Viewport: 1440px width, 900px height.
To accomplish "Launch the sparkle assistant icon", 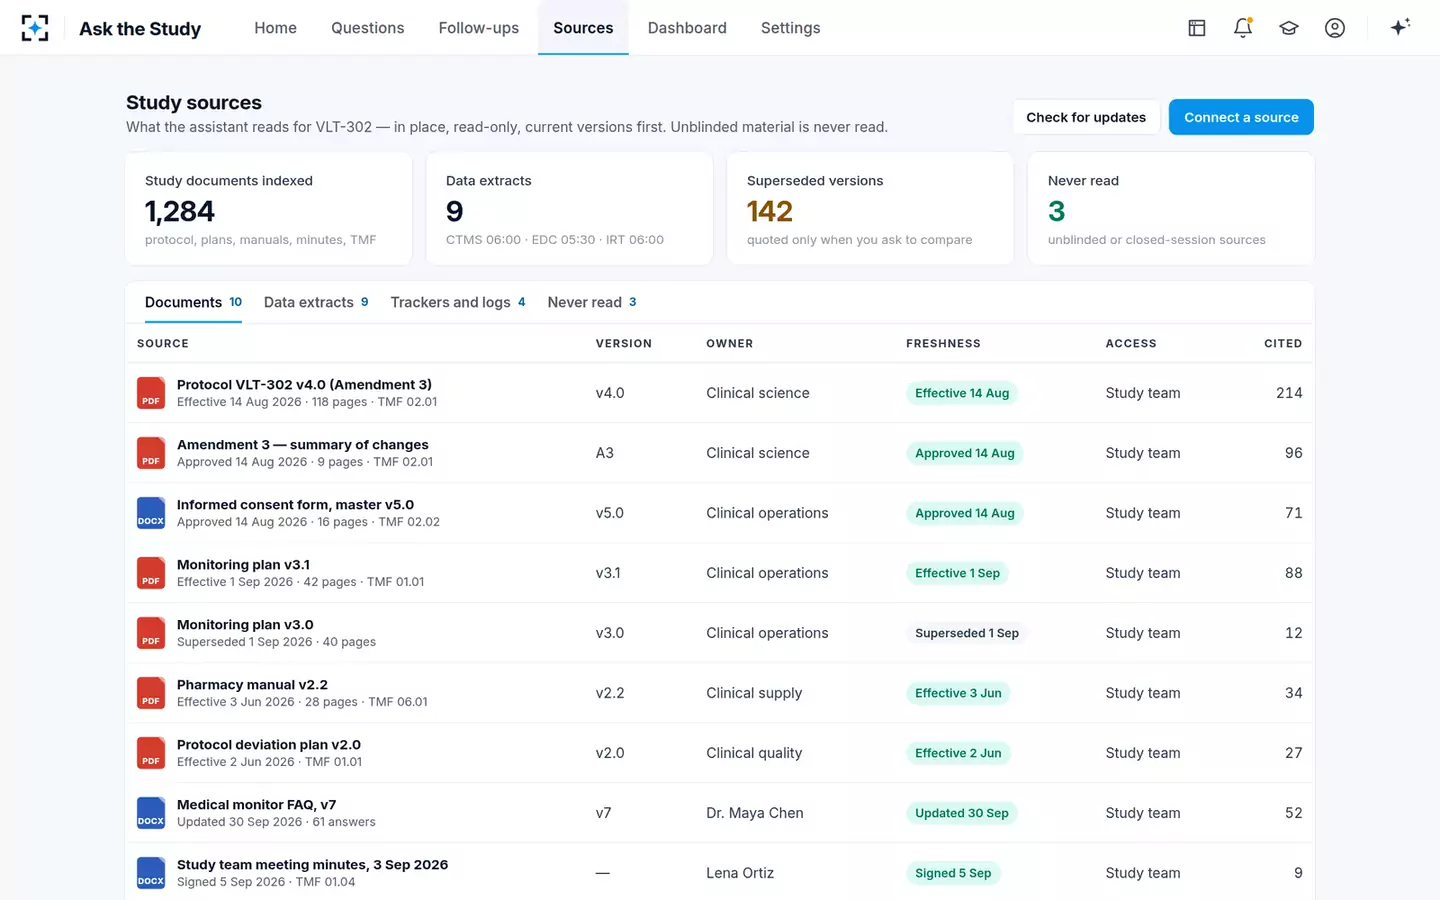I will coord(1400,27).
